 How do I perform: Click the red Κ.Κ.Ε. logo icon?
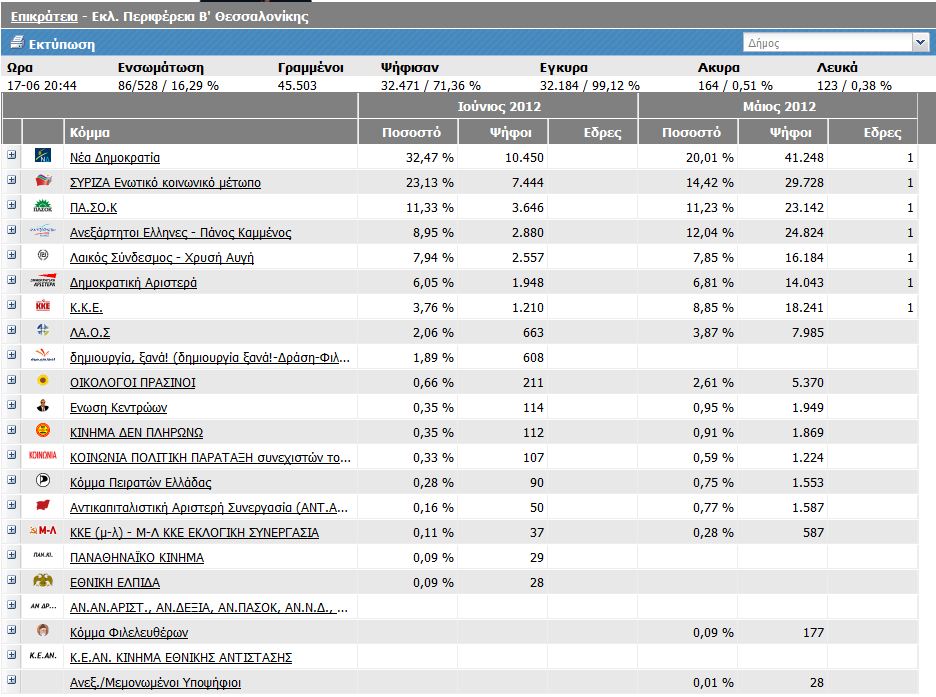click(x=43, y=306)
